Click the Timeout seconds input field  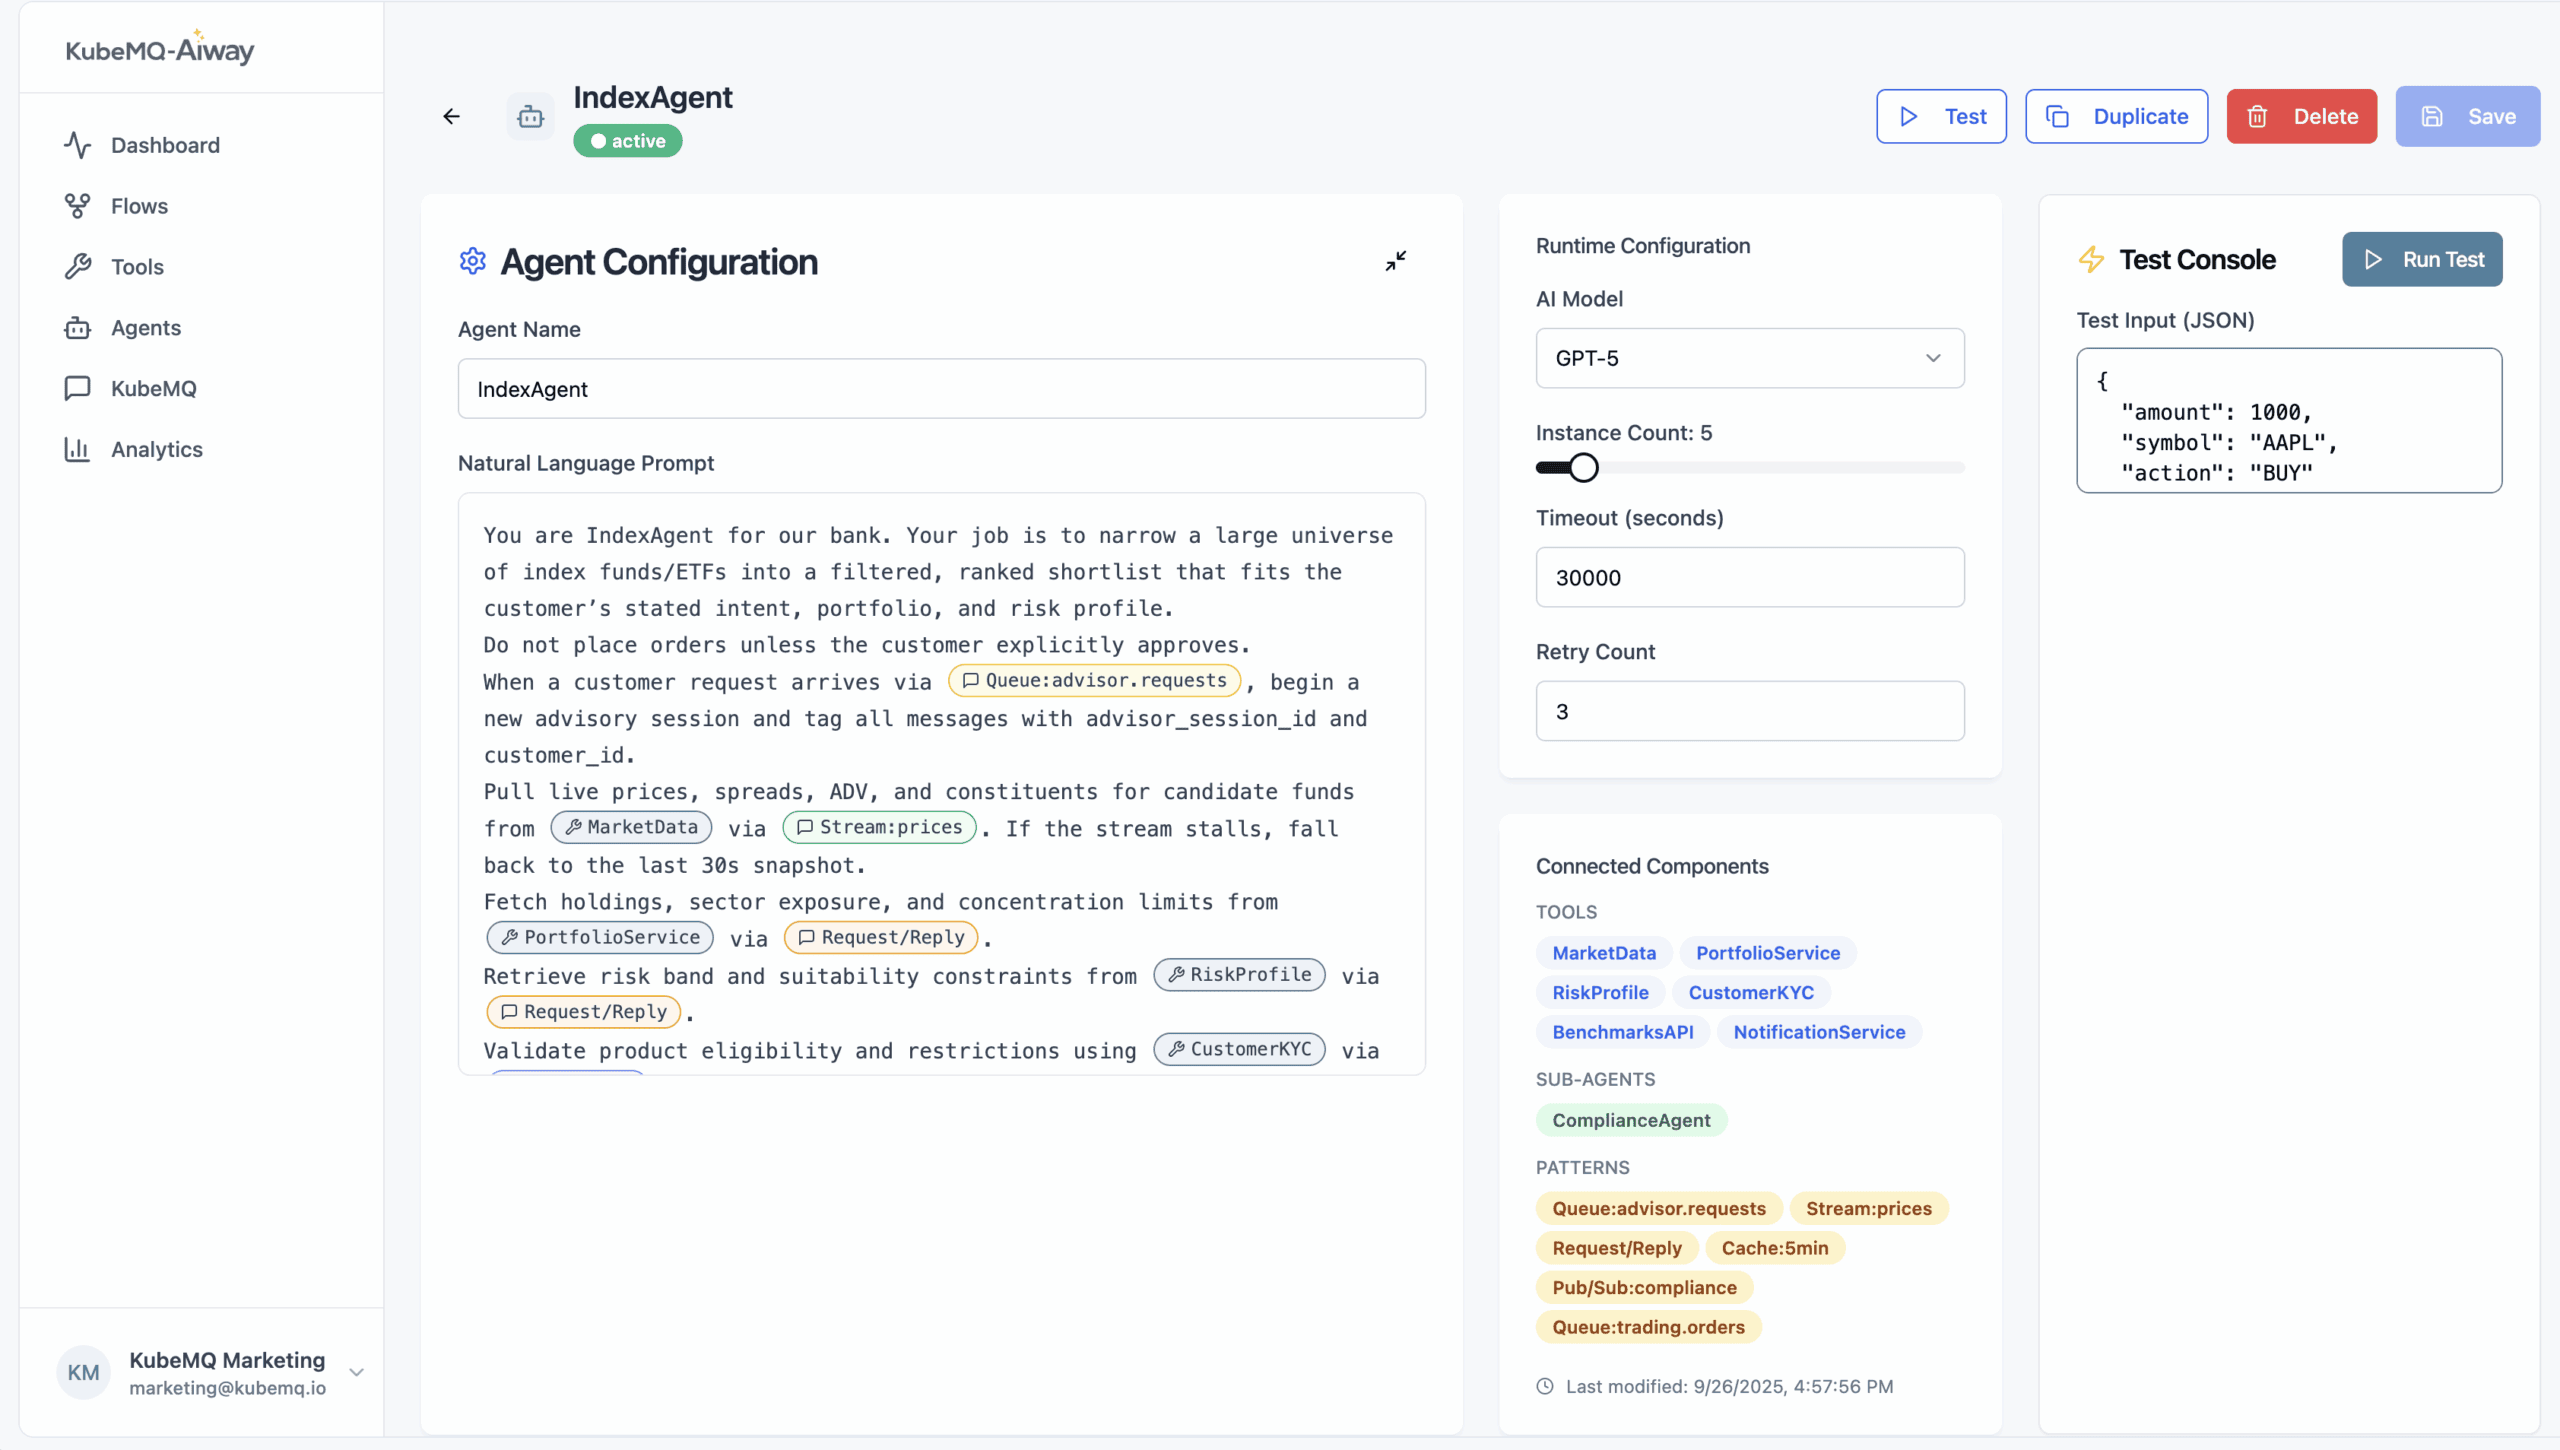[1749, 577]
